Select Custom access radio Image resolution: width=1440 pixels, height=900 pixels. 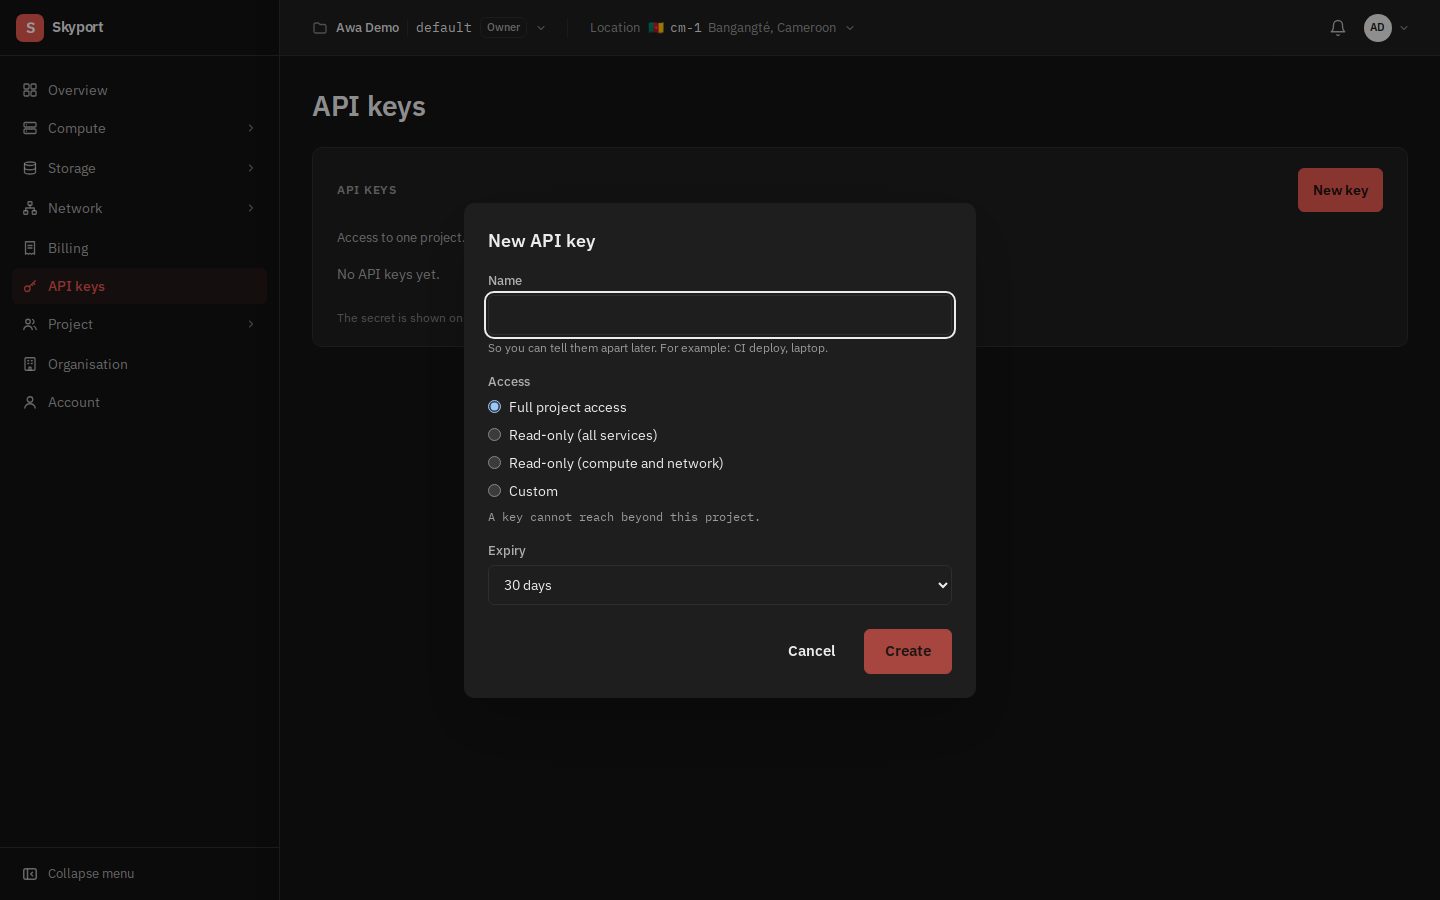tap(494, 491)
